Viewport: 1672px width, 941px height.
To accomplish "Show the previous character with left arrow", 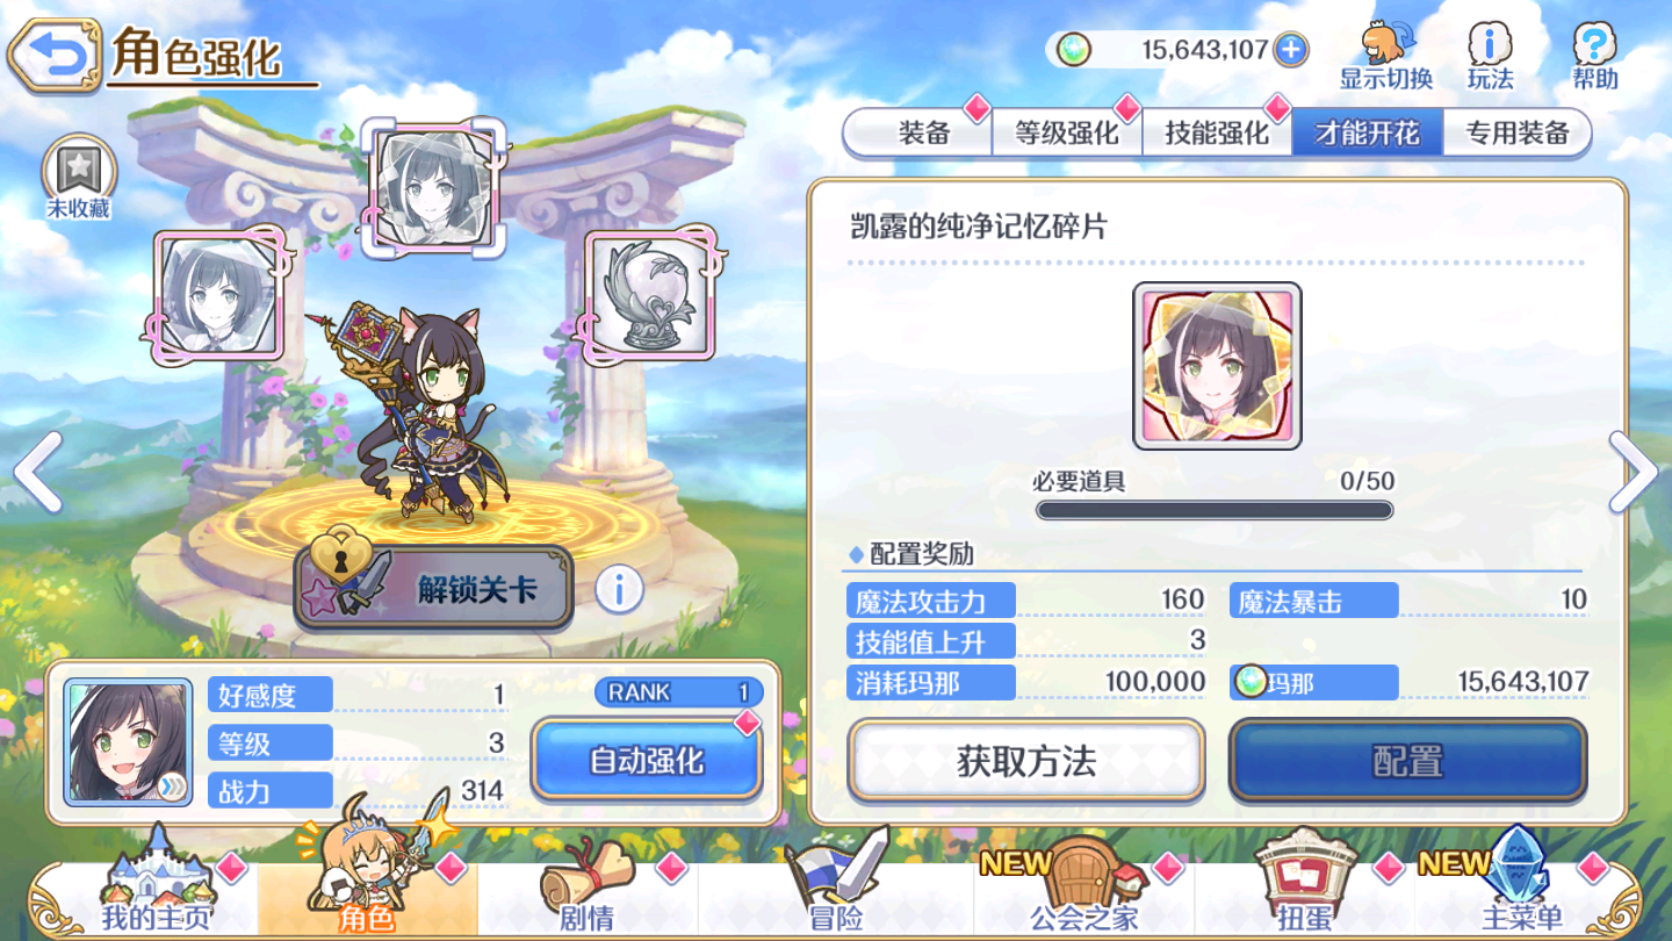I will click(39, 473).
